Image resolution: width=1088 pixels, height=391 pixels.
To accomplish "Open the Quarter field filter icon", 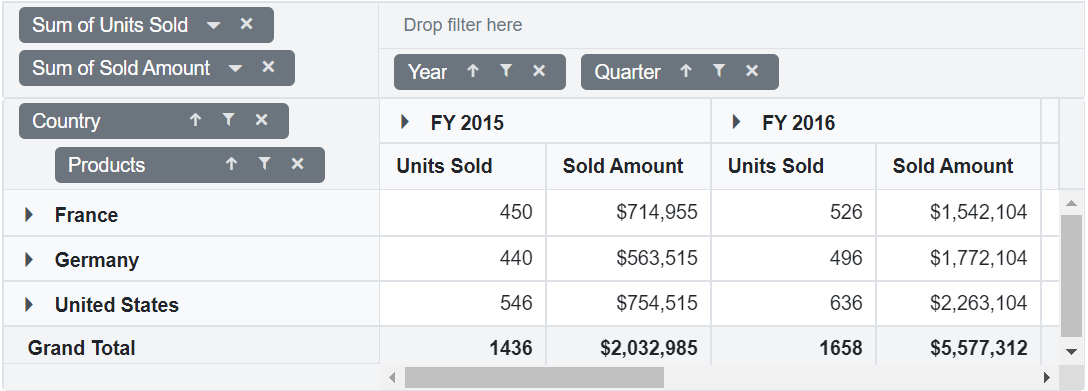I will tap(719, 71).
